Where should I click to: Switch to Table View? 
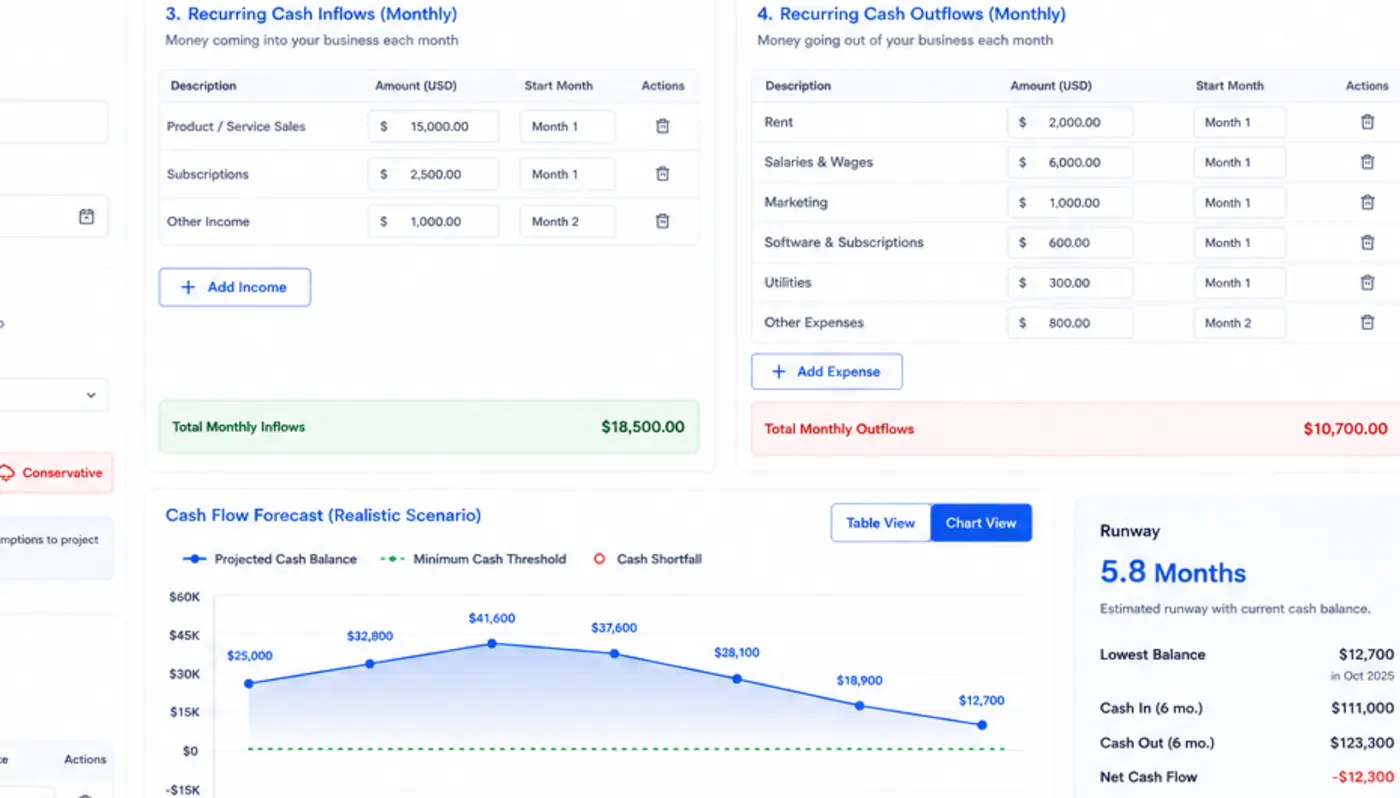881,523
